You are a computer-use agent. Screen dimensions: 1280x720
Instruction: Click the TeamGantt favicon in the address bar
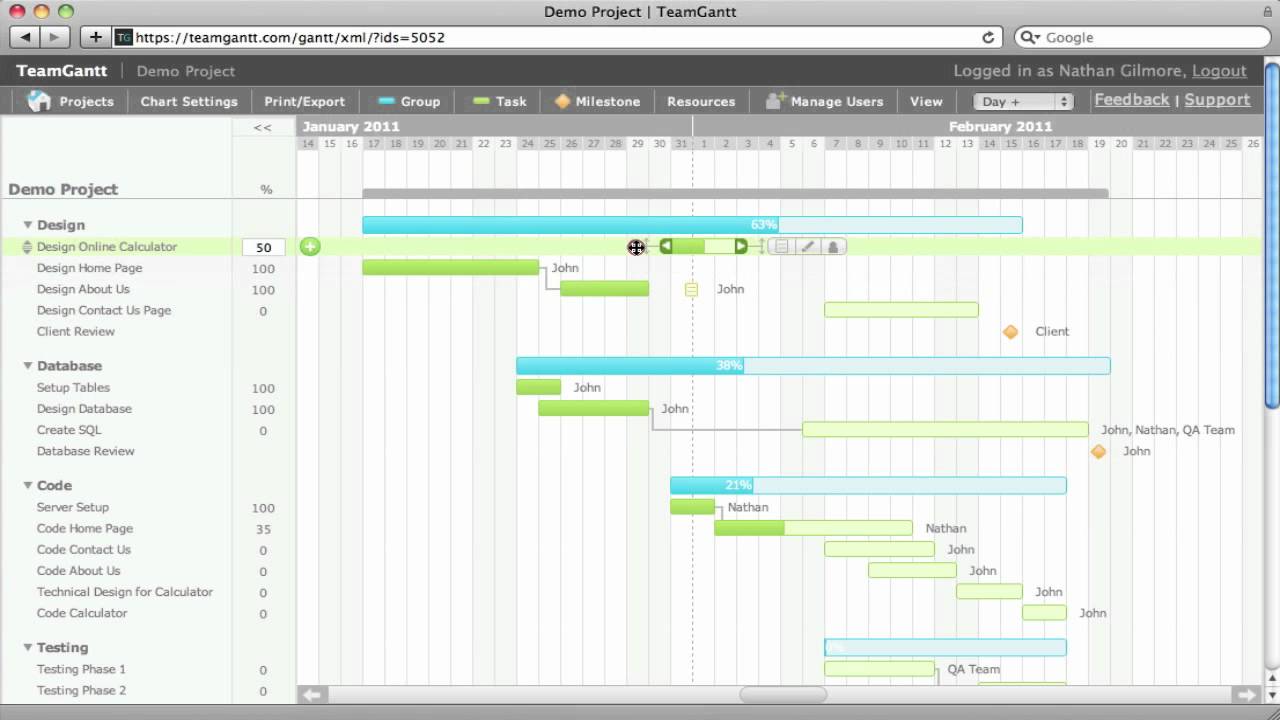[x=124, y=37]
